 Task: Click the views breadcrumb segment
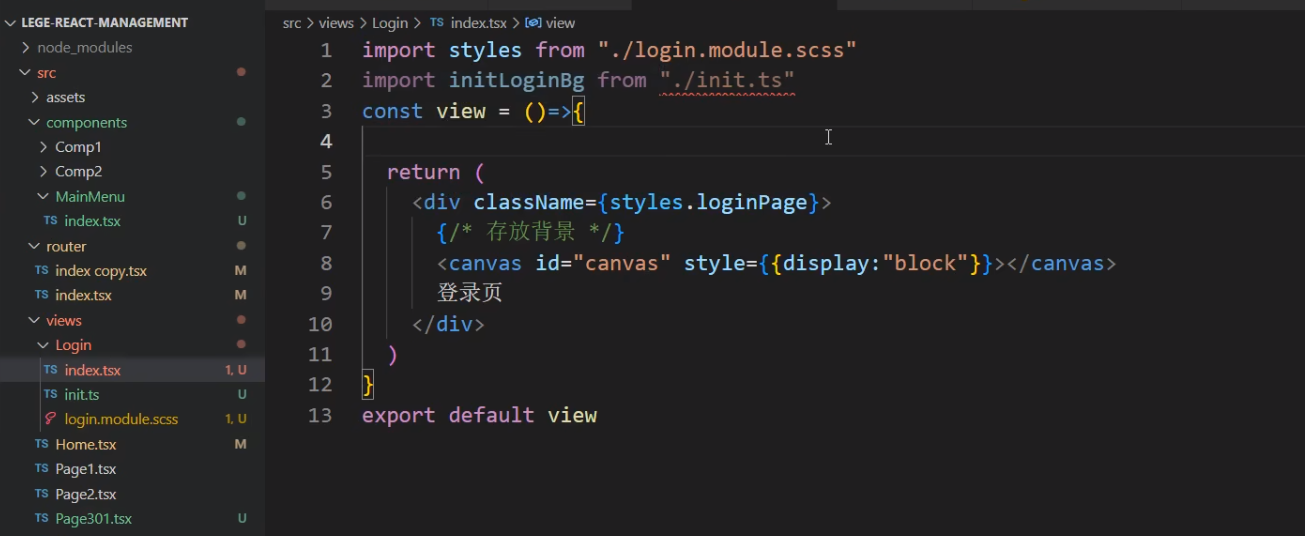coord(336,22)
